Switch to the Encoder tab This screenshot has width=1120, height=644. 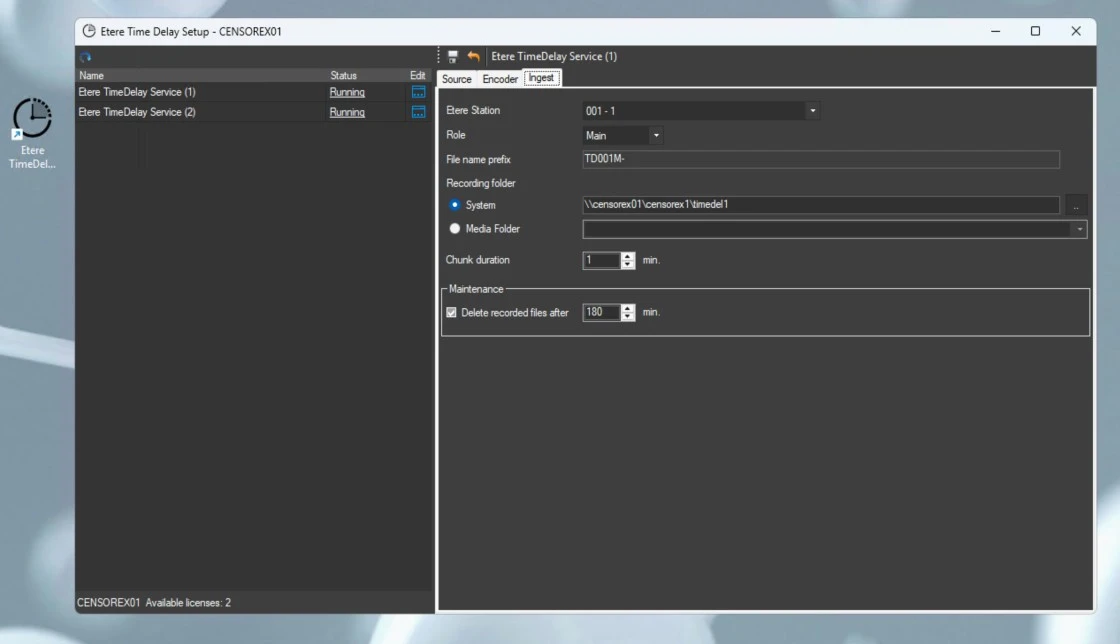point(500,79)
